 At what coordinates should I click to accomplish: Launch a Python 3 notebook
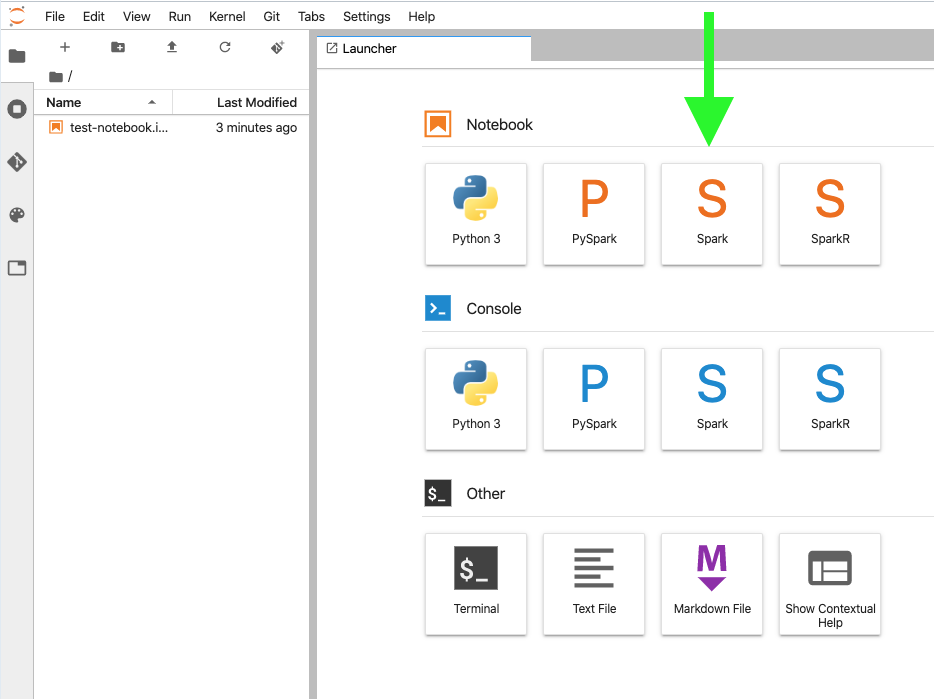(x=476, y=214)
